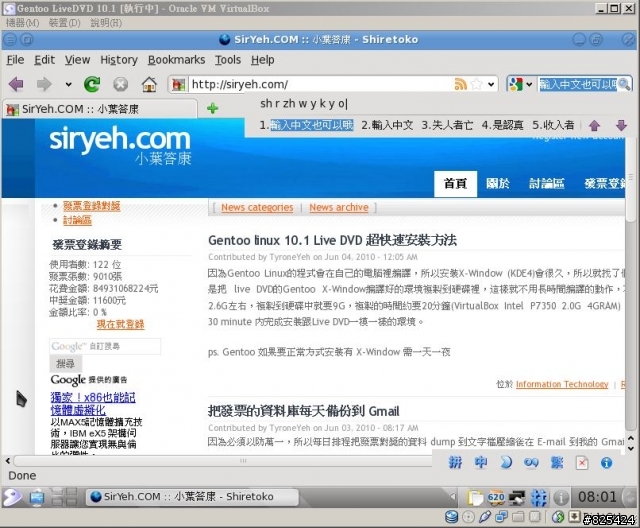Open the Tools menu
Viewport: 640px width, 528px height.
228,60
